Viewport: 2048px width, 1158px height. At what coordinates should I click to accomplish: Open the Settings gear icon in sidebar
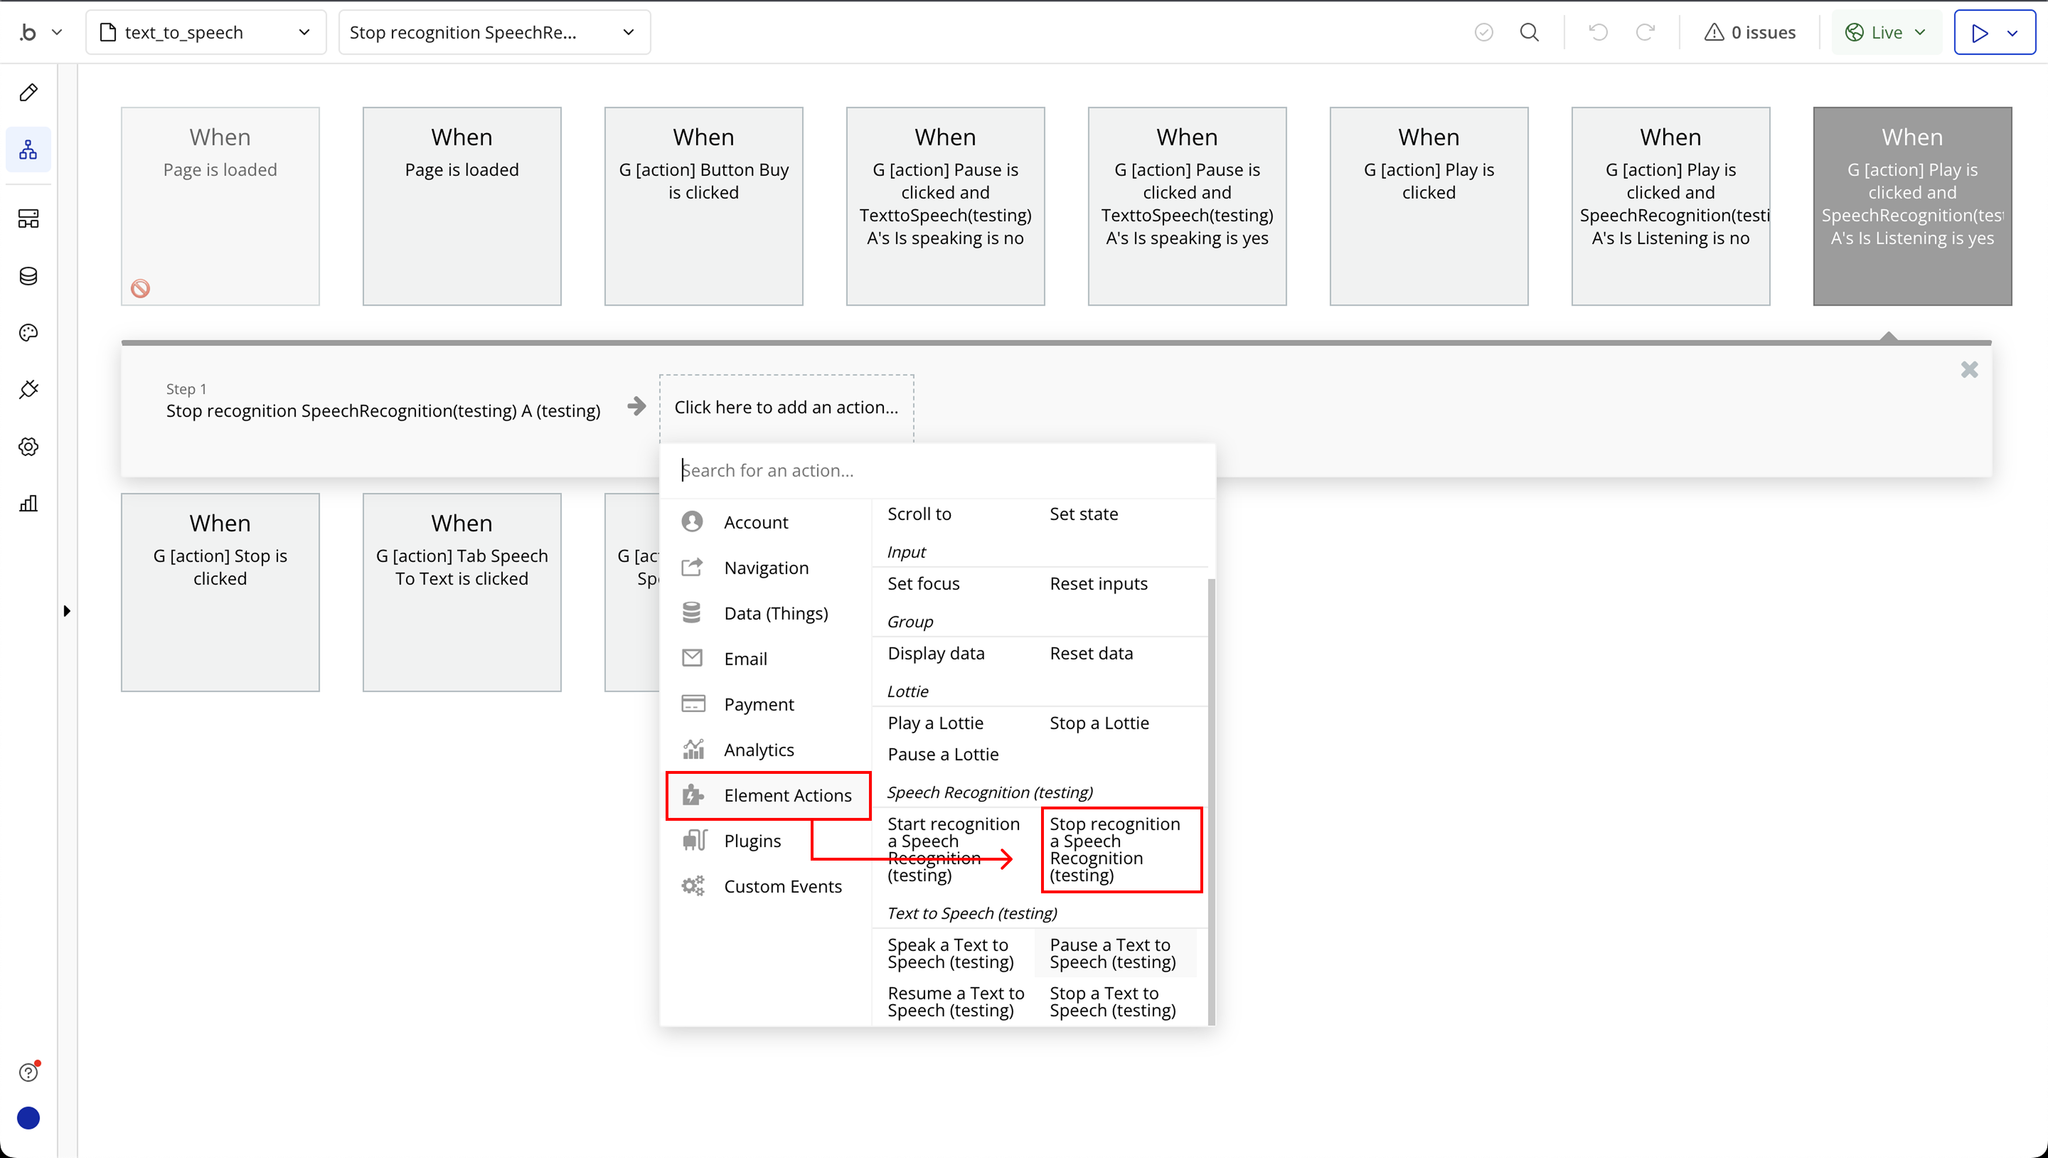(28, 447)
